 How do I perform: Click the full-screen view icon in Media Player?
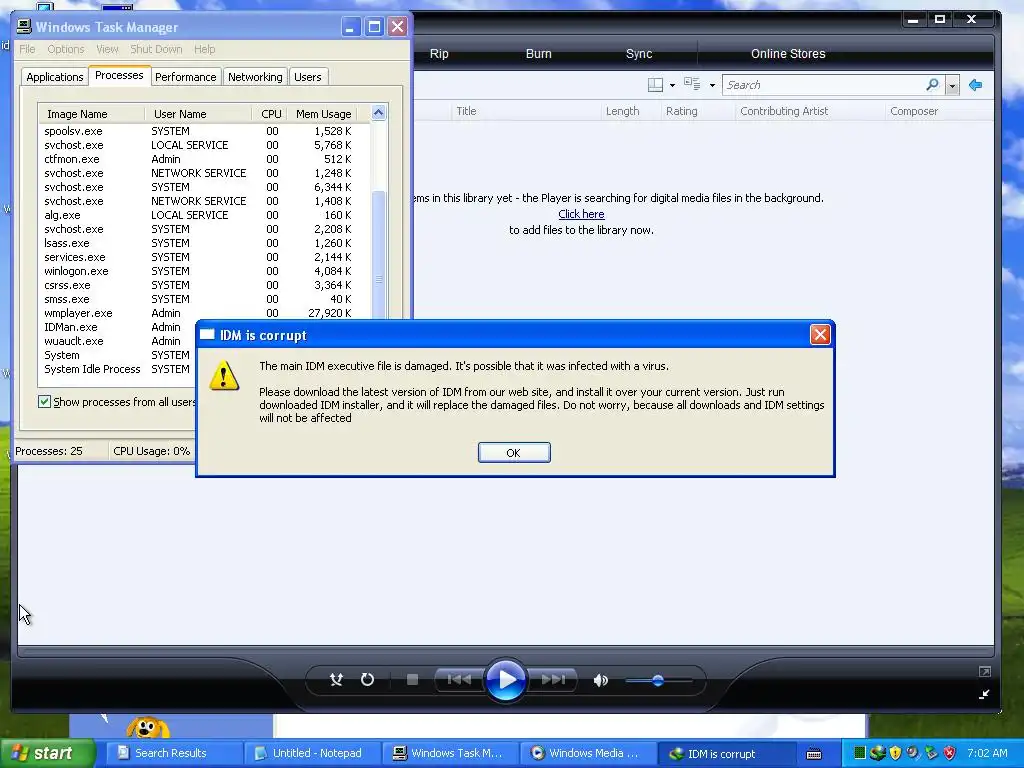point(984,671)
